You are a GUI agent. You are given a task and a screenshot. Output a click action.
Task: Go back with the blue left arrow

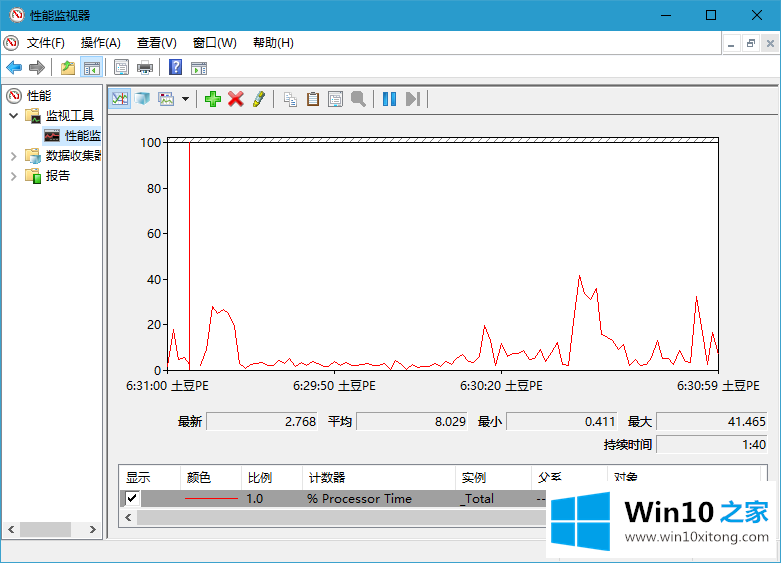click(14, 67)
